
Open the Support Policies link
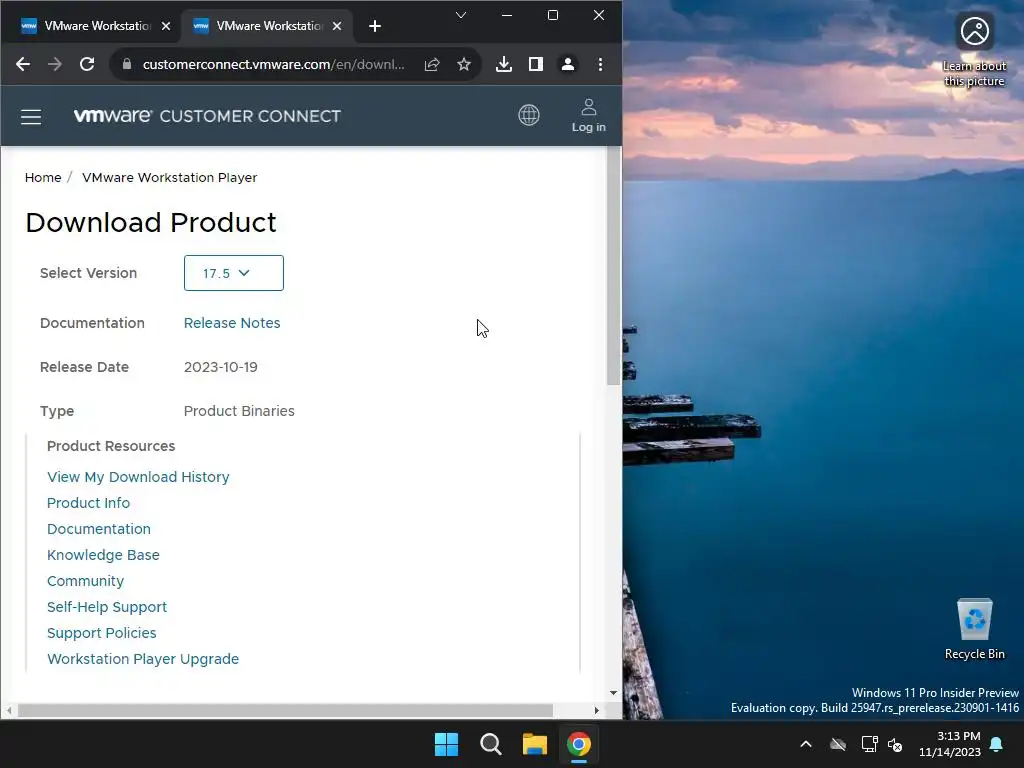tap(101, 633)
